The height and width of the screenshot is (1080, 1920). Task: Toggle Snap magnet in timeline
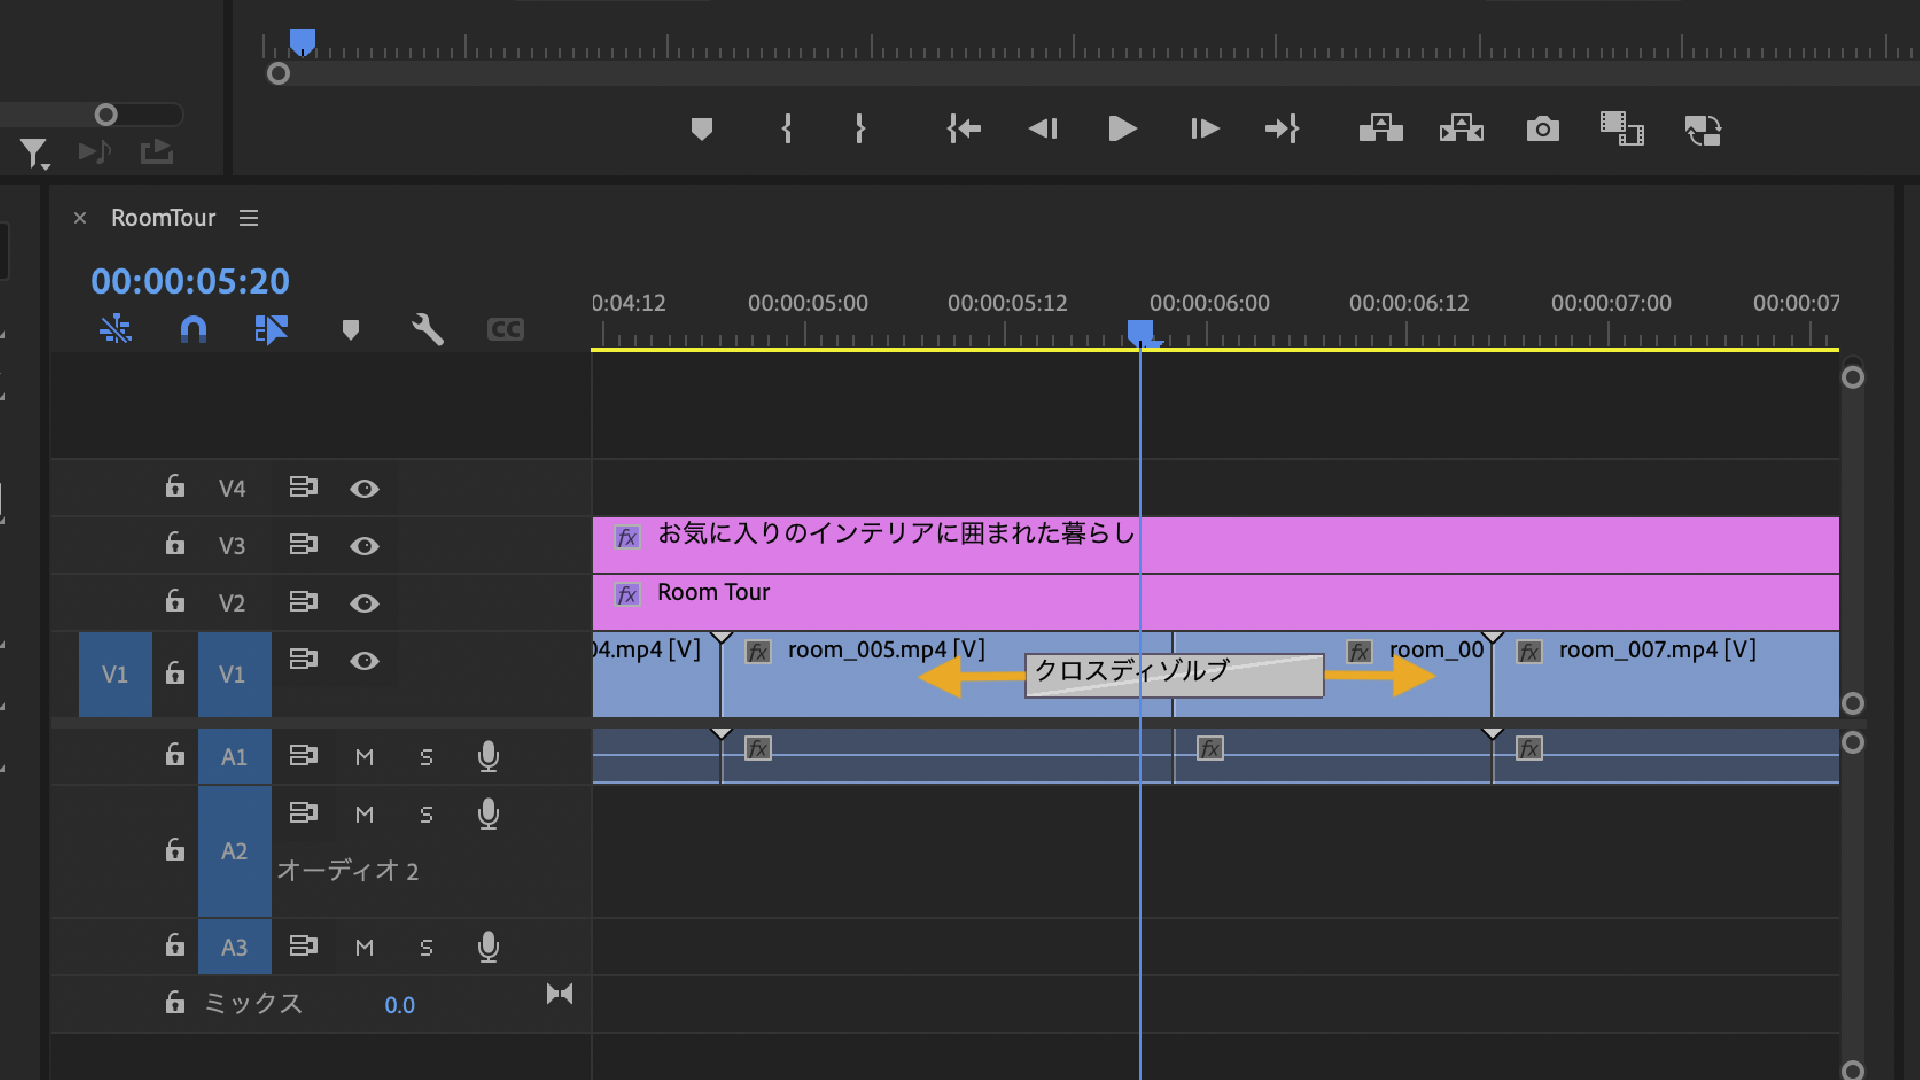pyautogui.click(x=193, y=329)
